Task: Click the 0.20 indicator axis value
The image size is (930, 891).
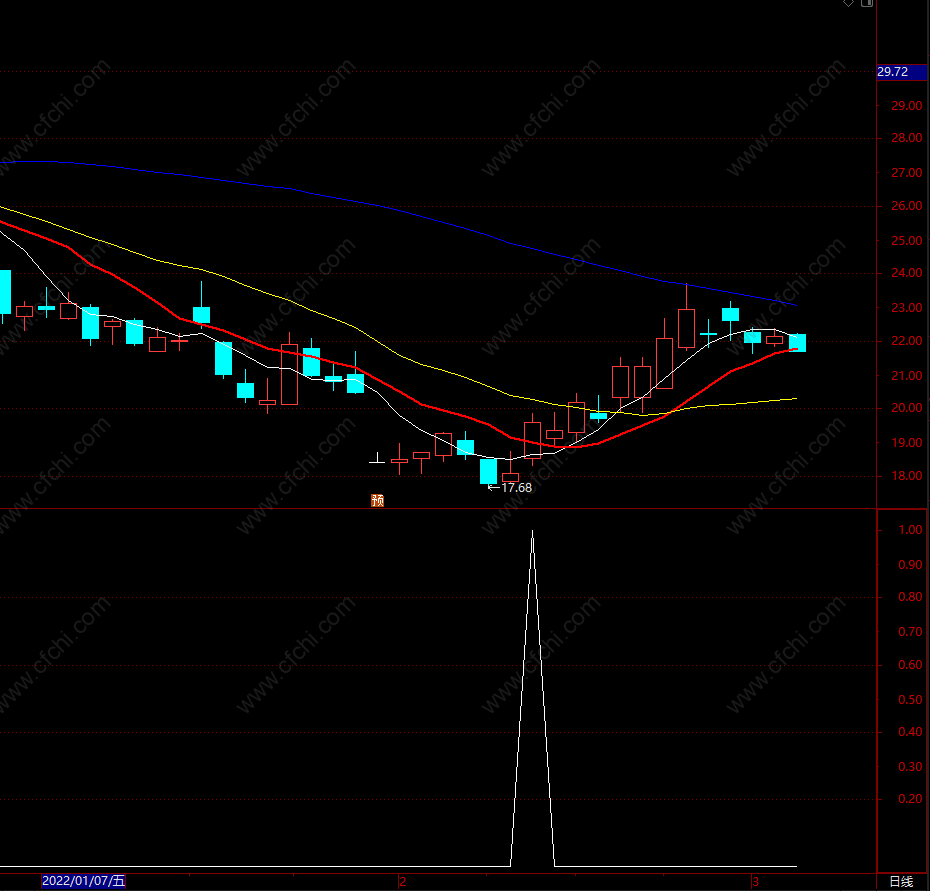Action: tap(910, 798)
